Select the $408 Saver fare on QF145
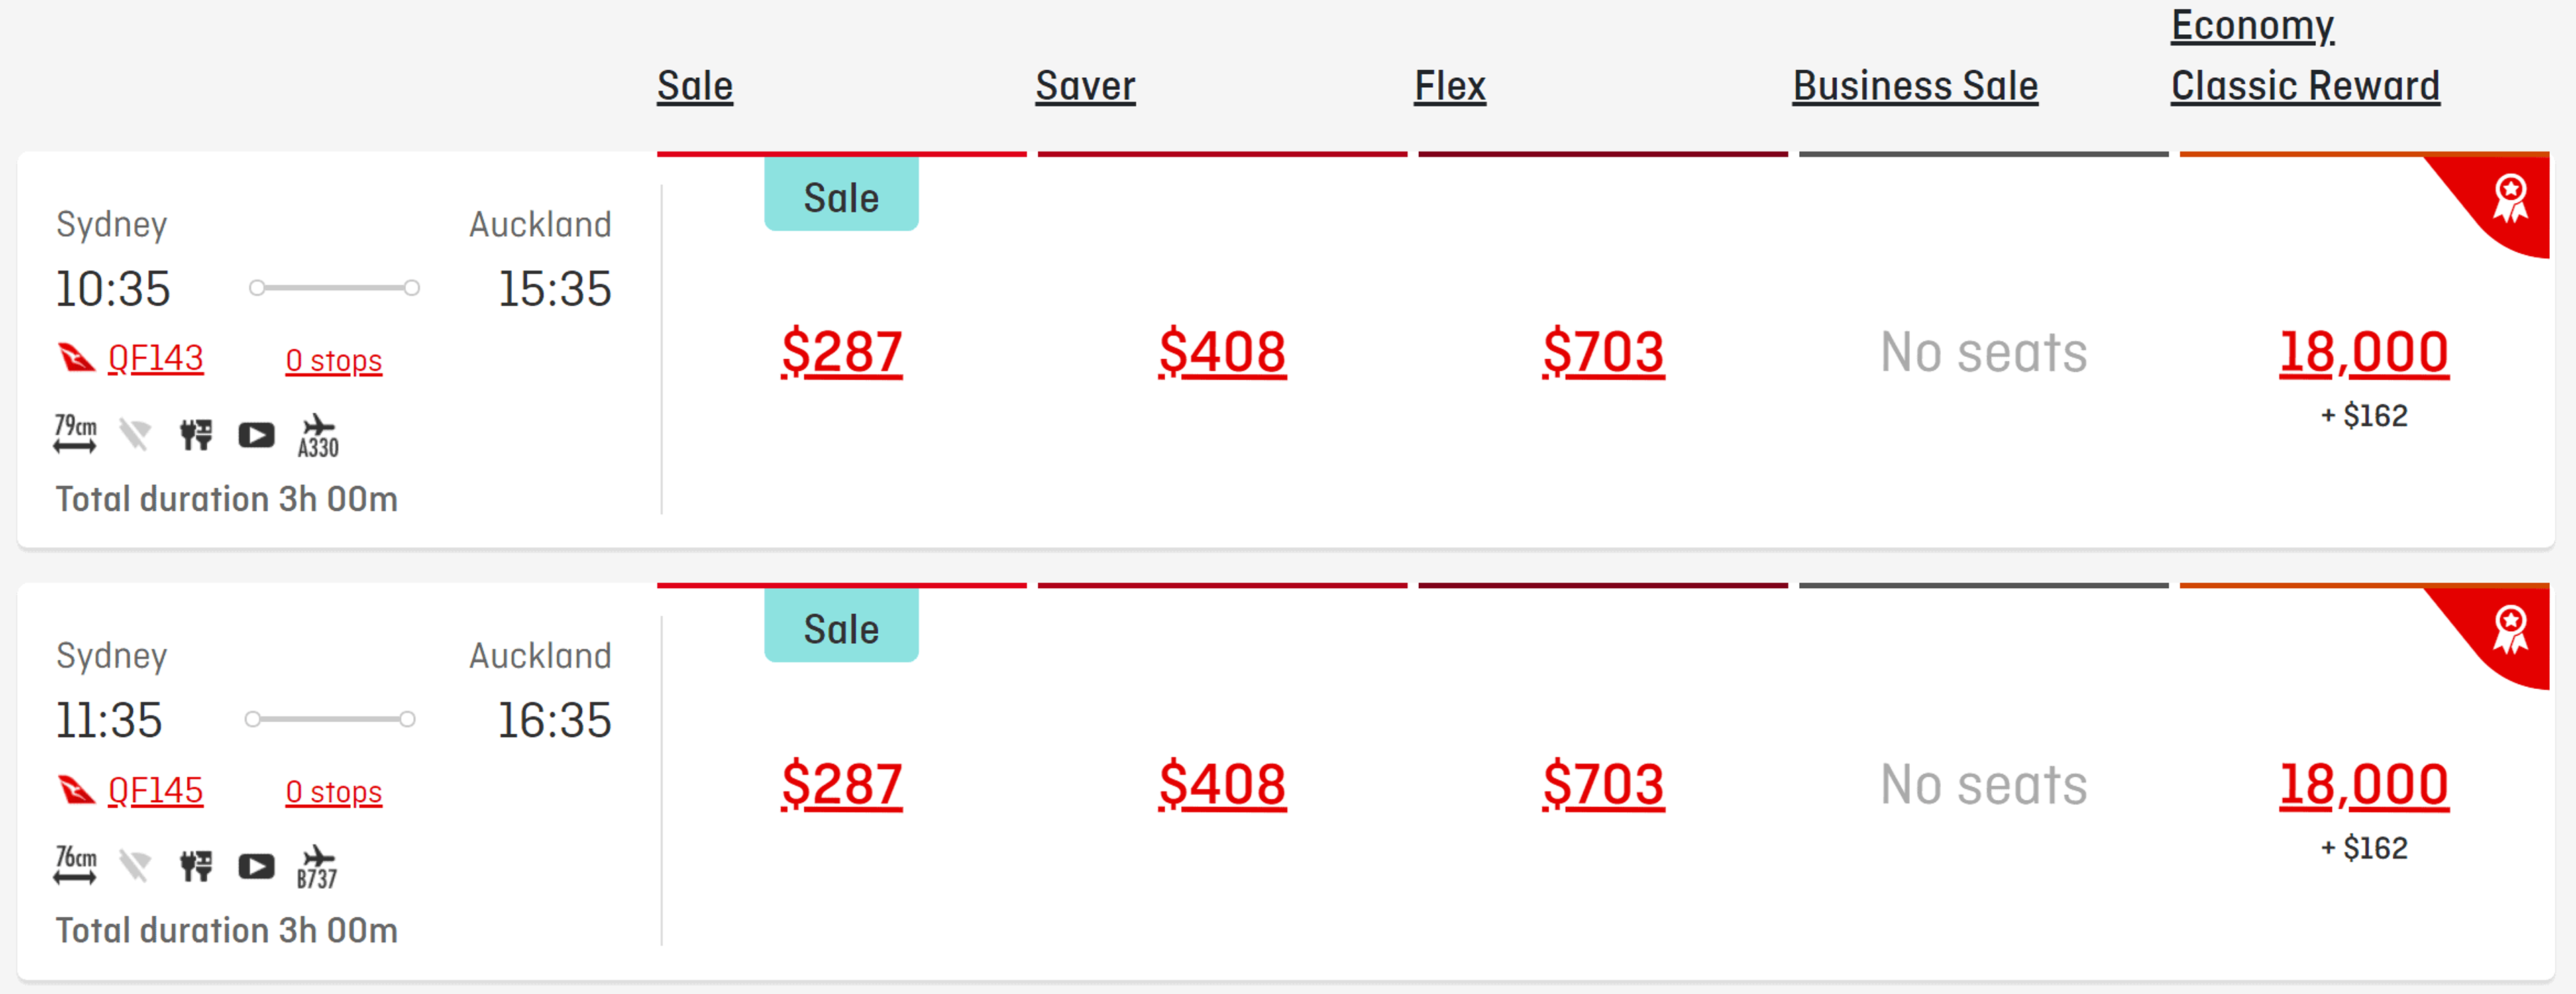2576x994 pixels. 1222,784
